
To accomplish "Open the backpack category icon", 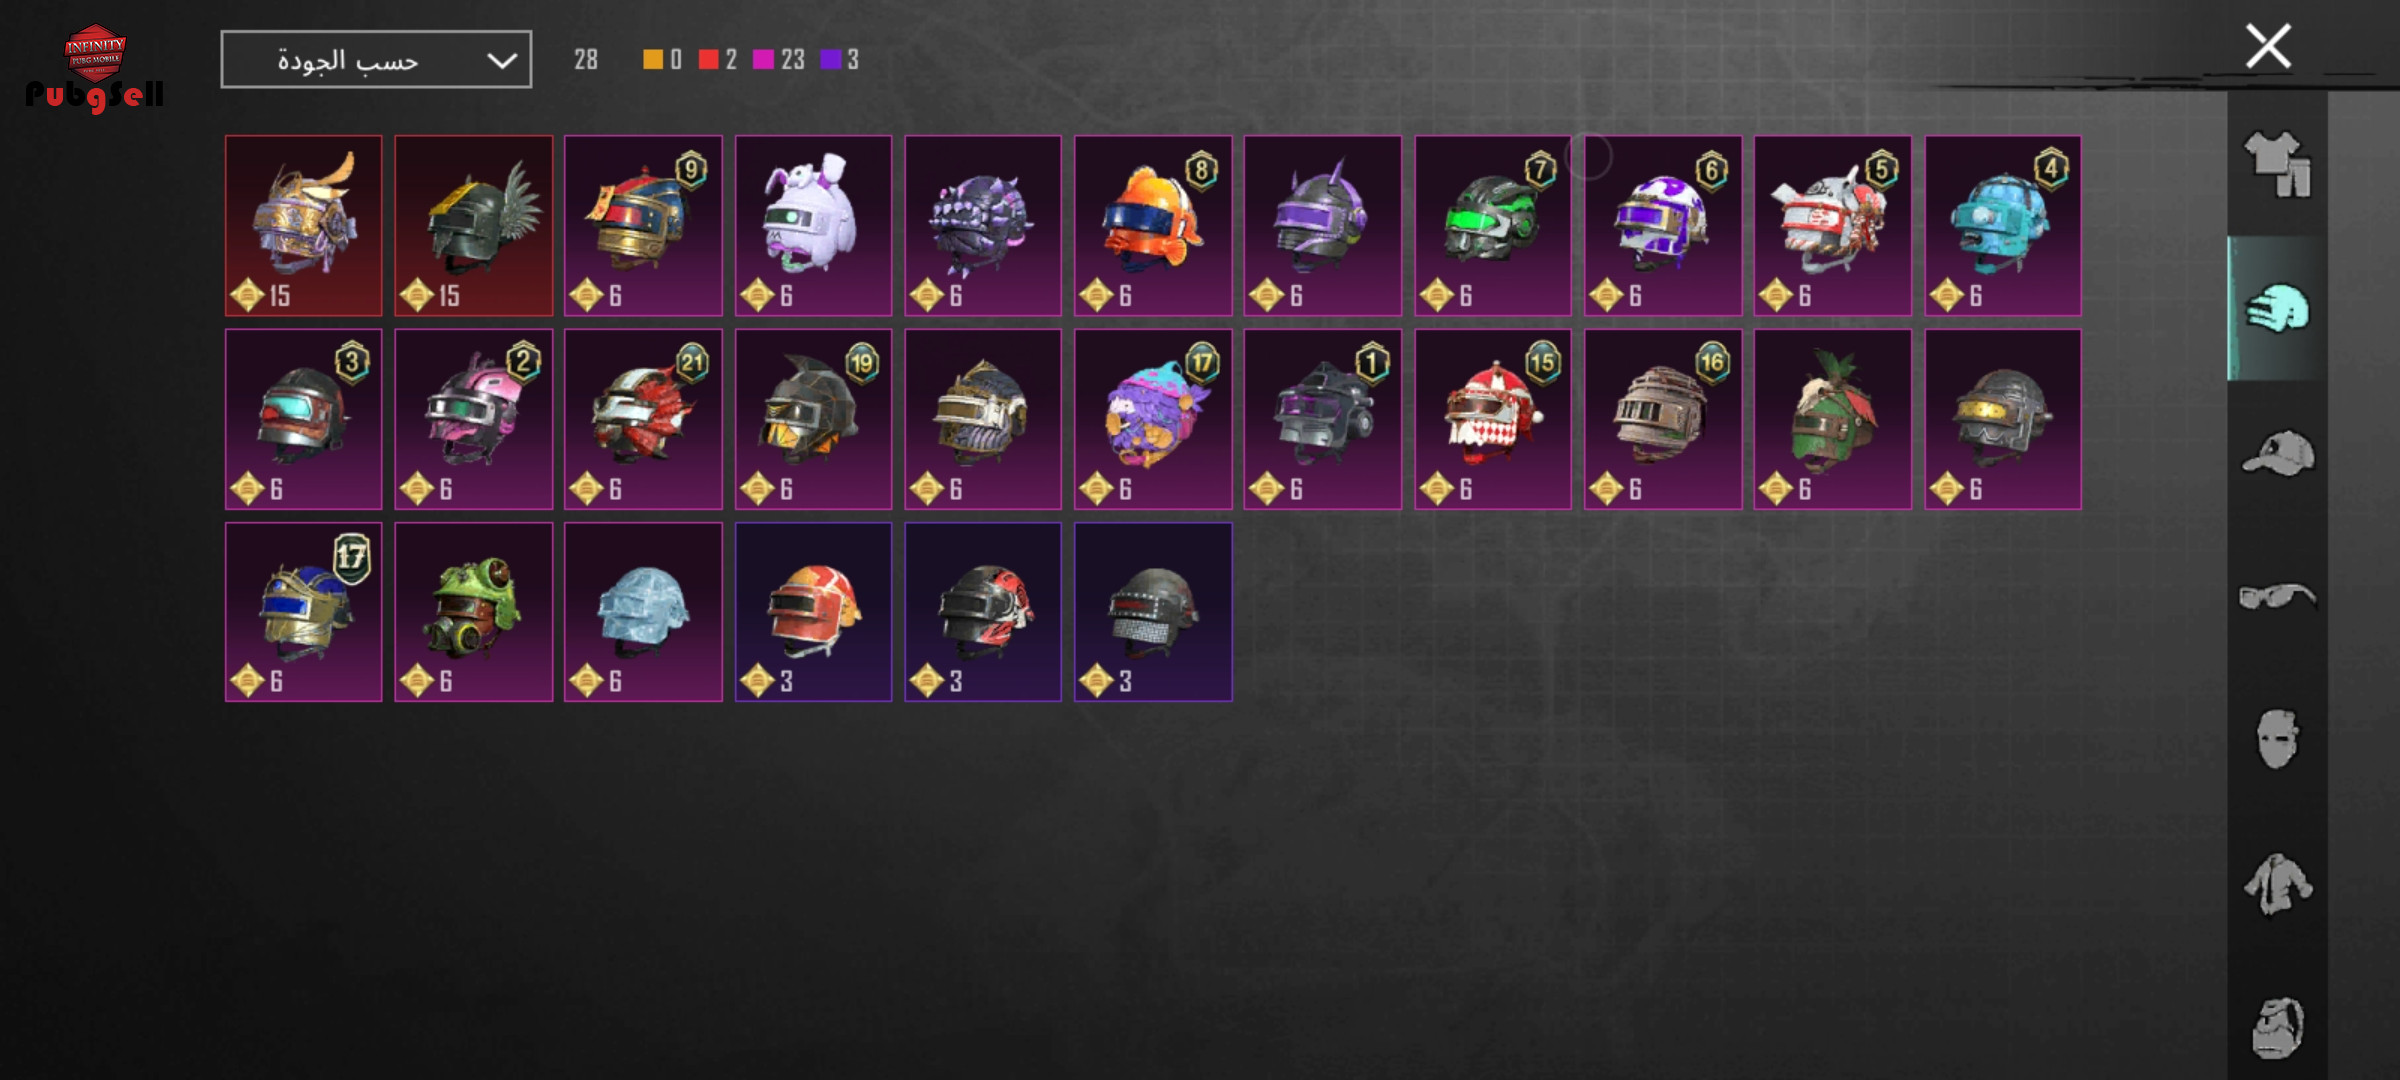I will coord(2278,1027).
